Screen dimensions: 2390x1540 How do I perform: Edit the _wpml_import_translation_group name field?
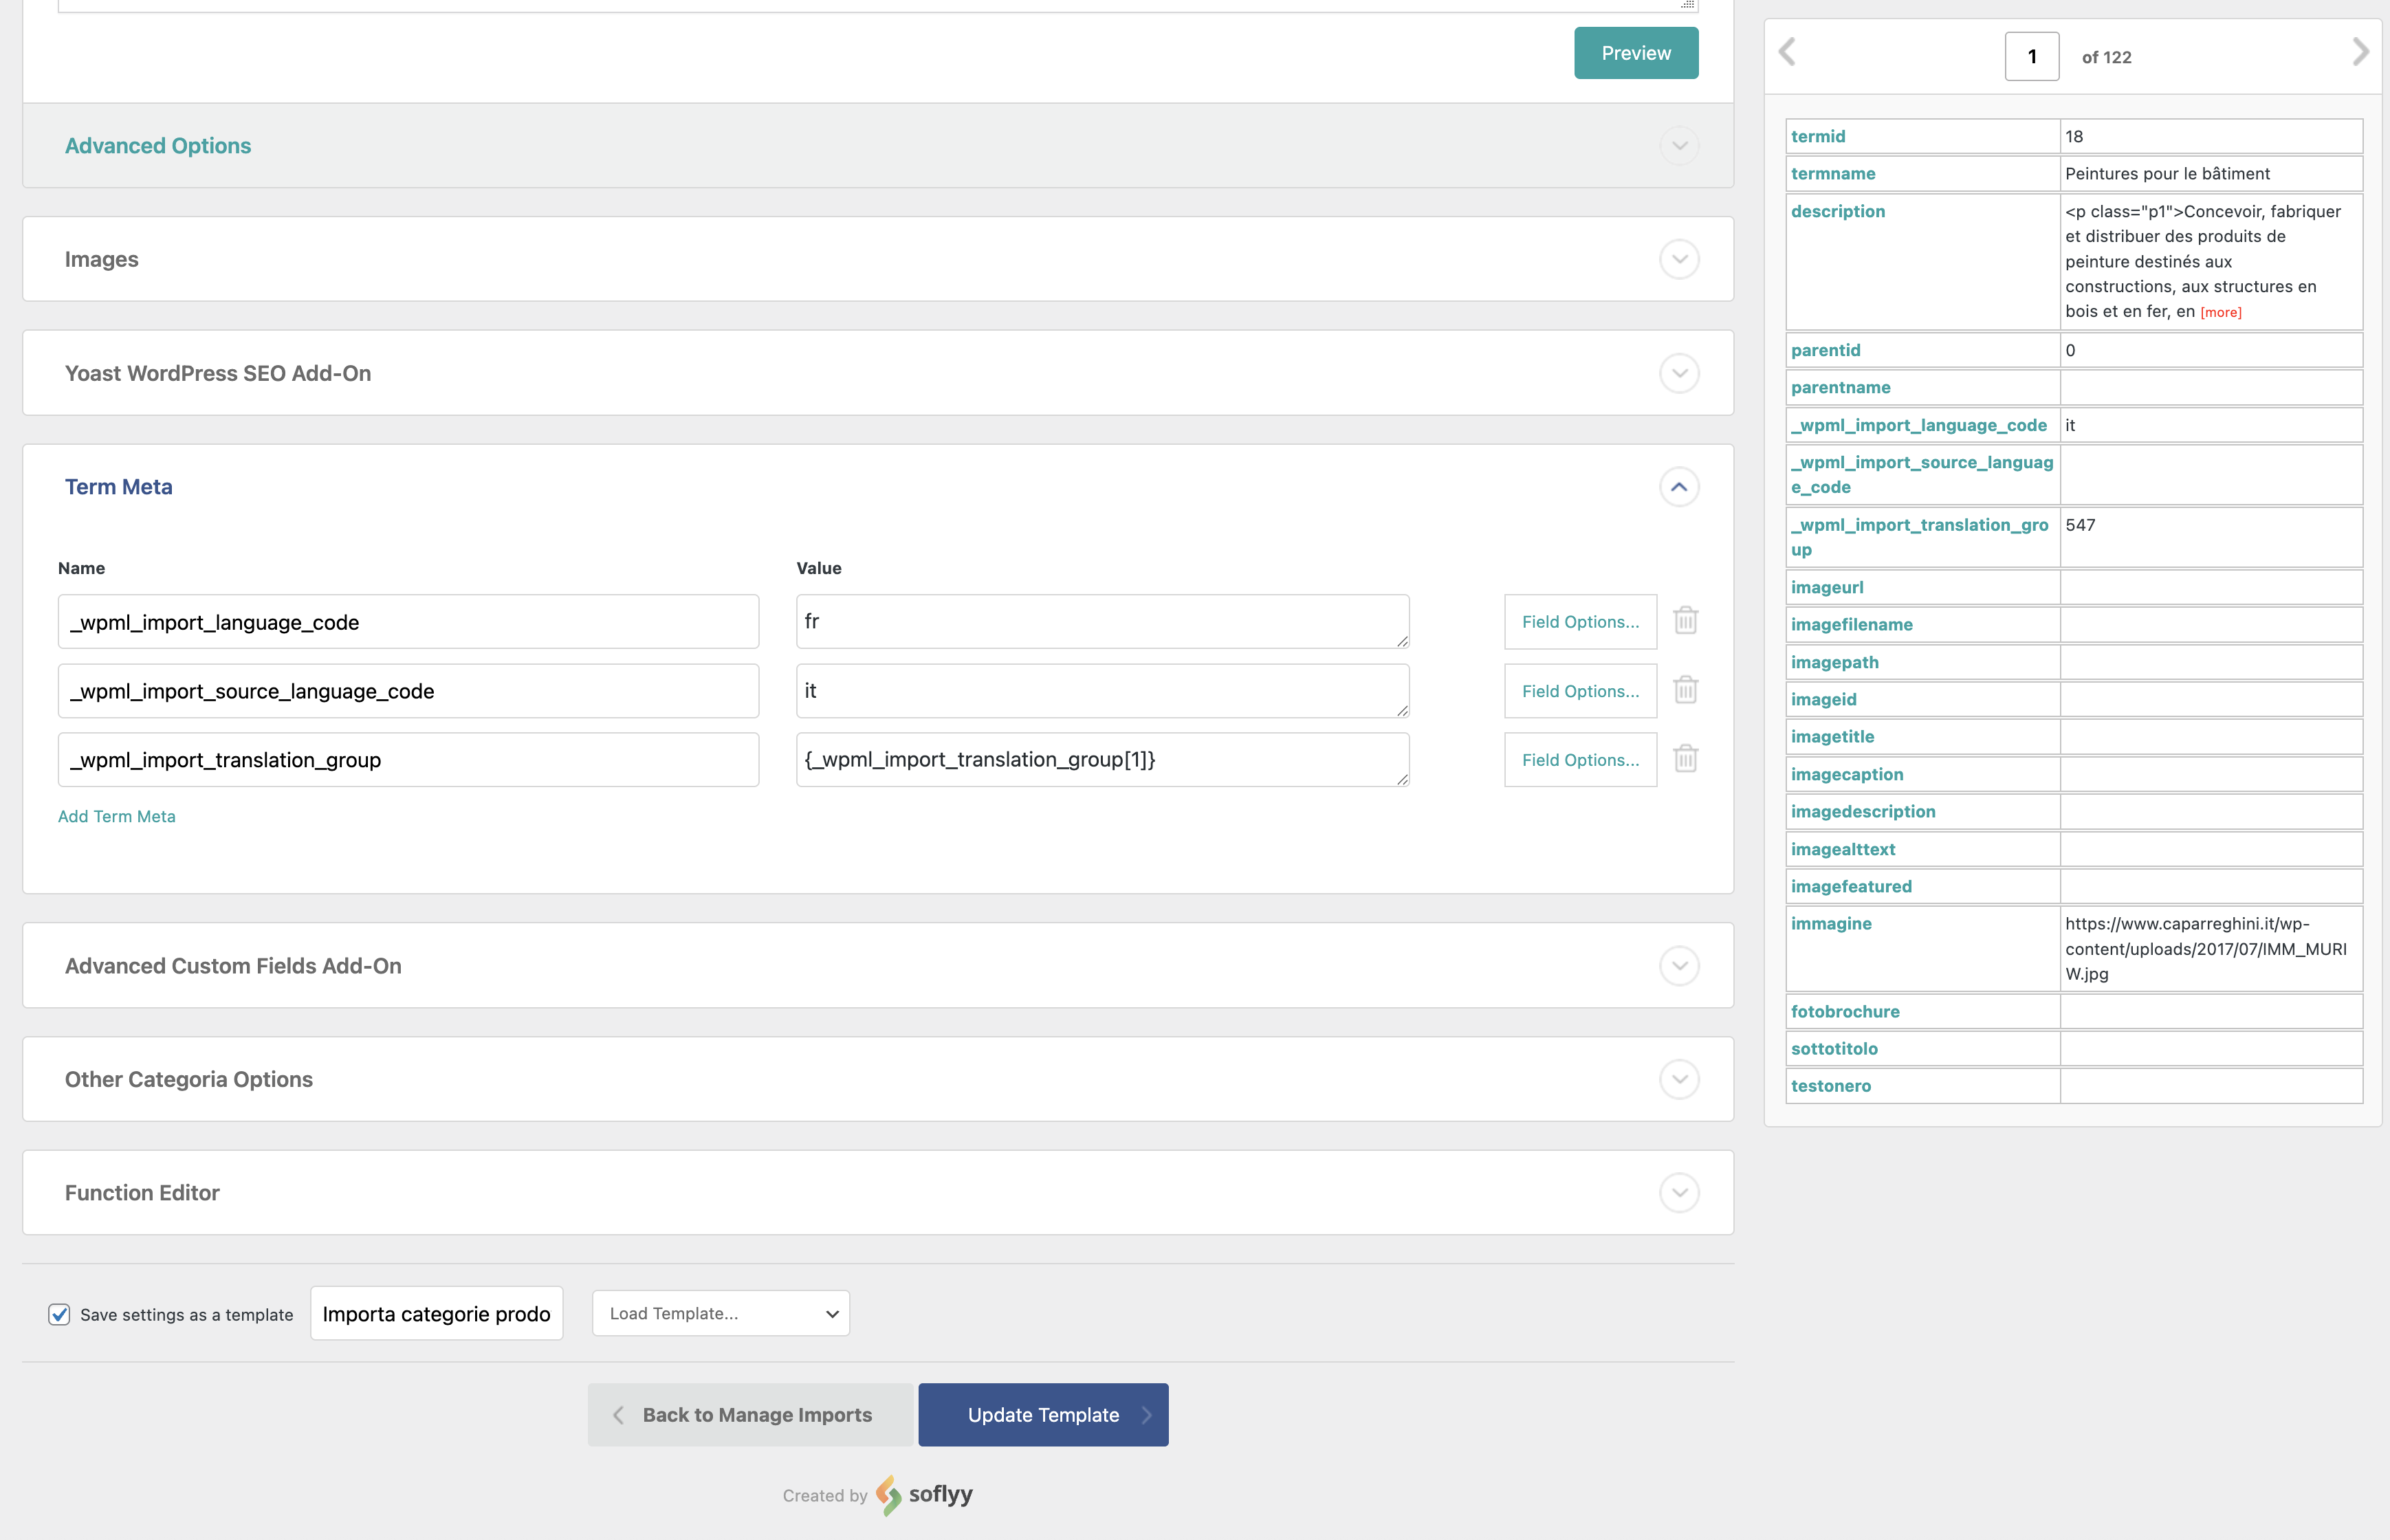pyautogui.click(x=408, y=760)
